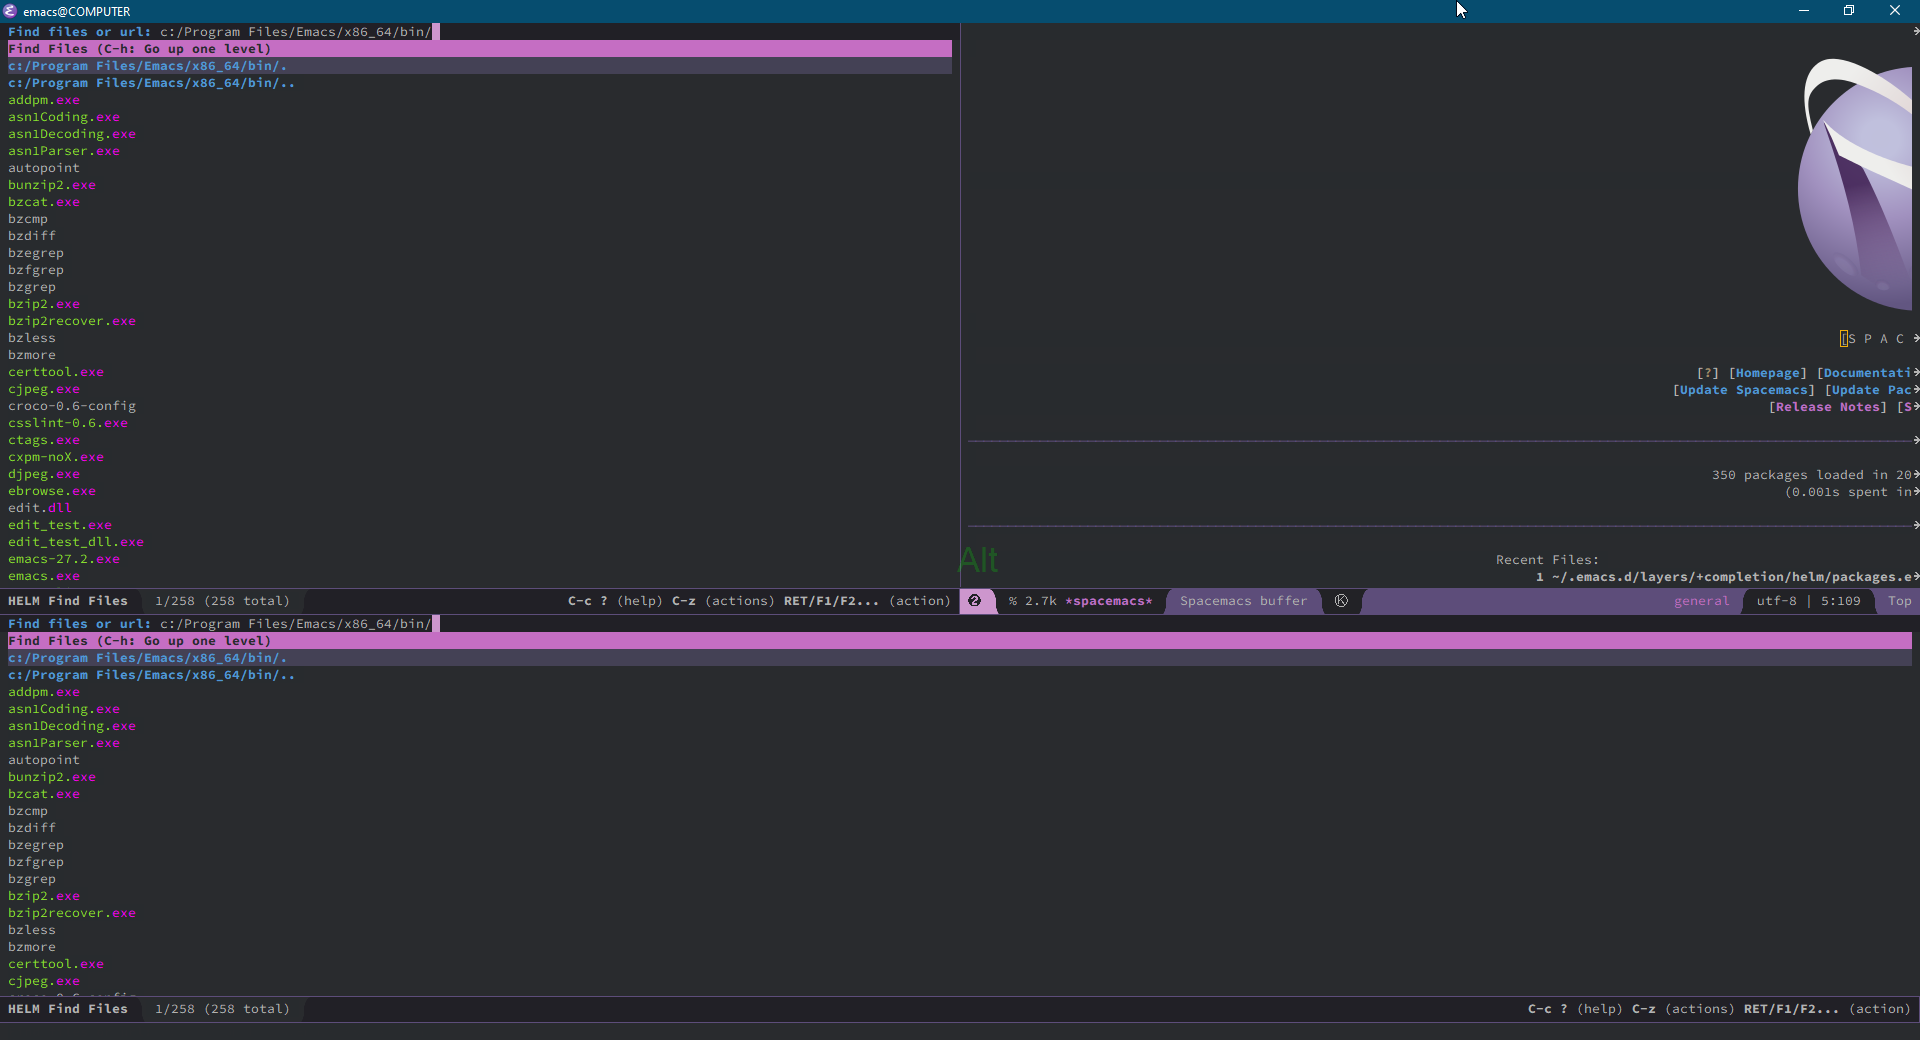
Task: Click the Top position indicator on the mode line
Action: pyautogui.click(x=1900, y=601)
